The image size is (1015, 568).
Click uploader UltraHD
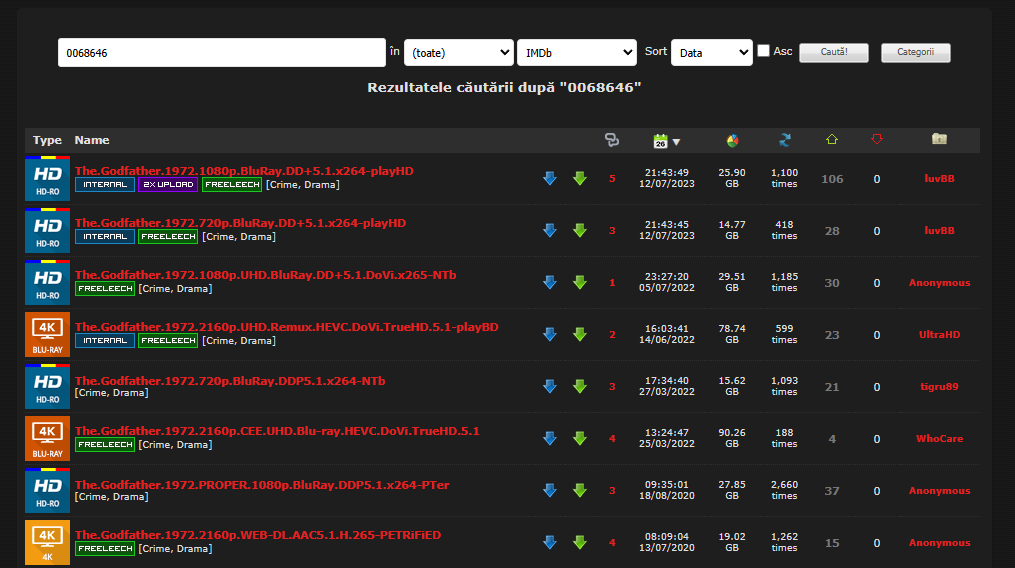click(939, 335)
